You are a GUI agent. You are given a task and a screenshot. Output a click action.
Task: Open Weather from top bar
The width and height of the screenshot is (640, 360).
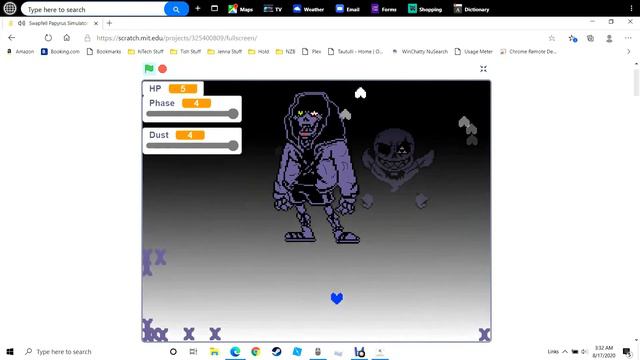(308, 9)
